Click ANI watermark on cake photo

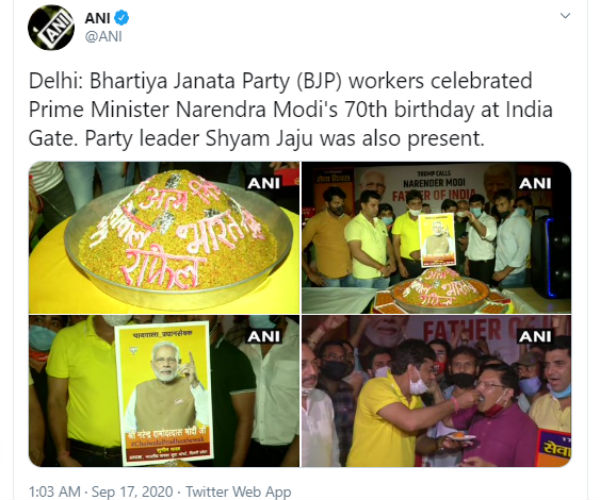click(264, 184)
